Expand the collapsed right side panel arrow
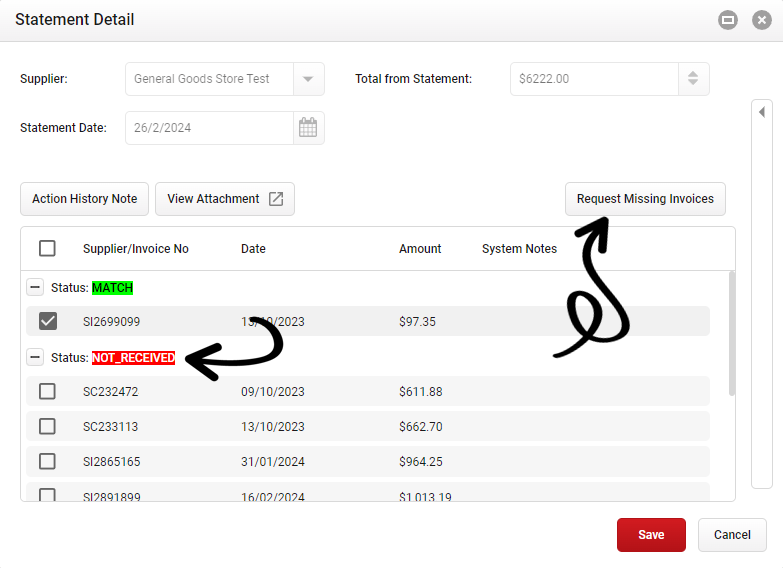Viewport: 783px width, 568px height. point(761,112)
